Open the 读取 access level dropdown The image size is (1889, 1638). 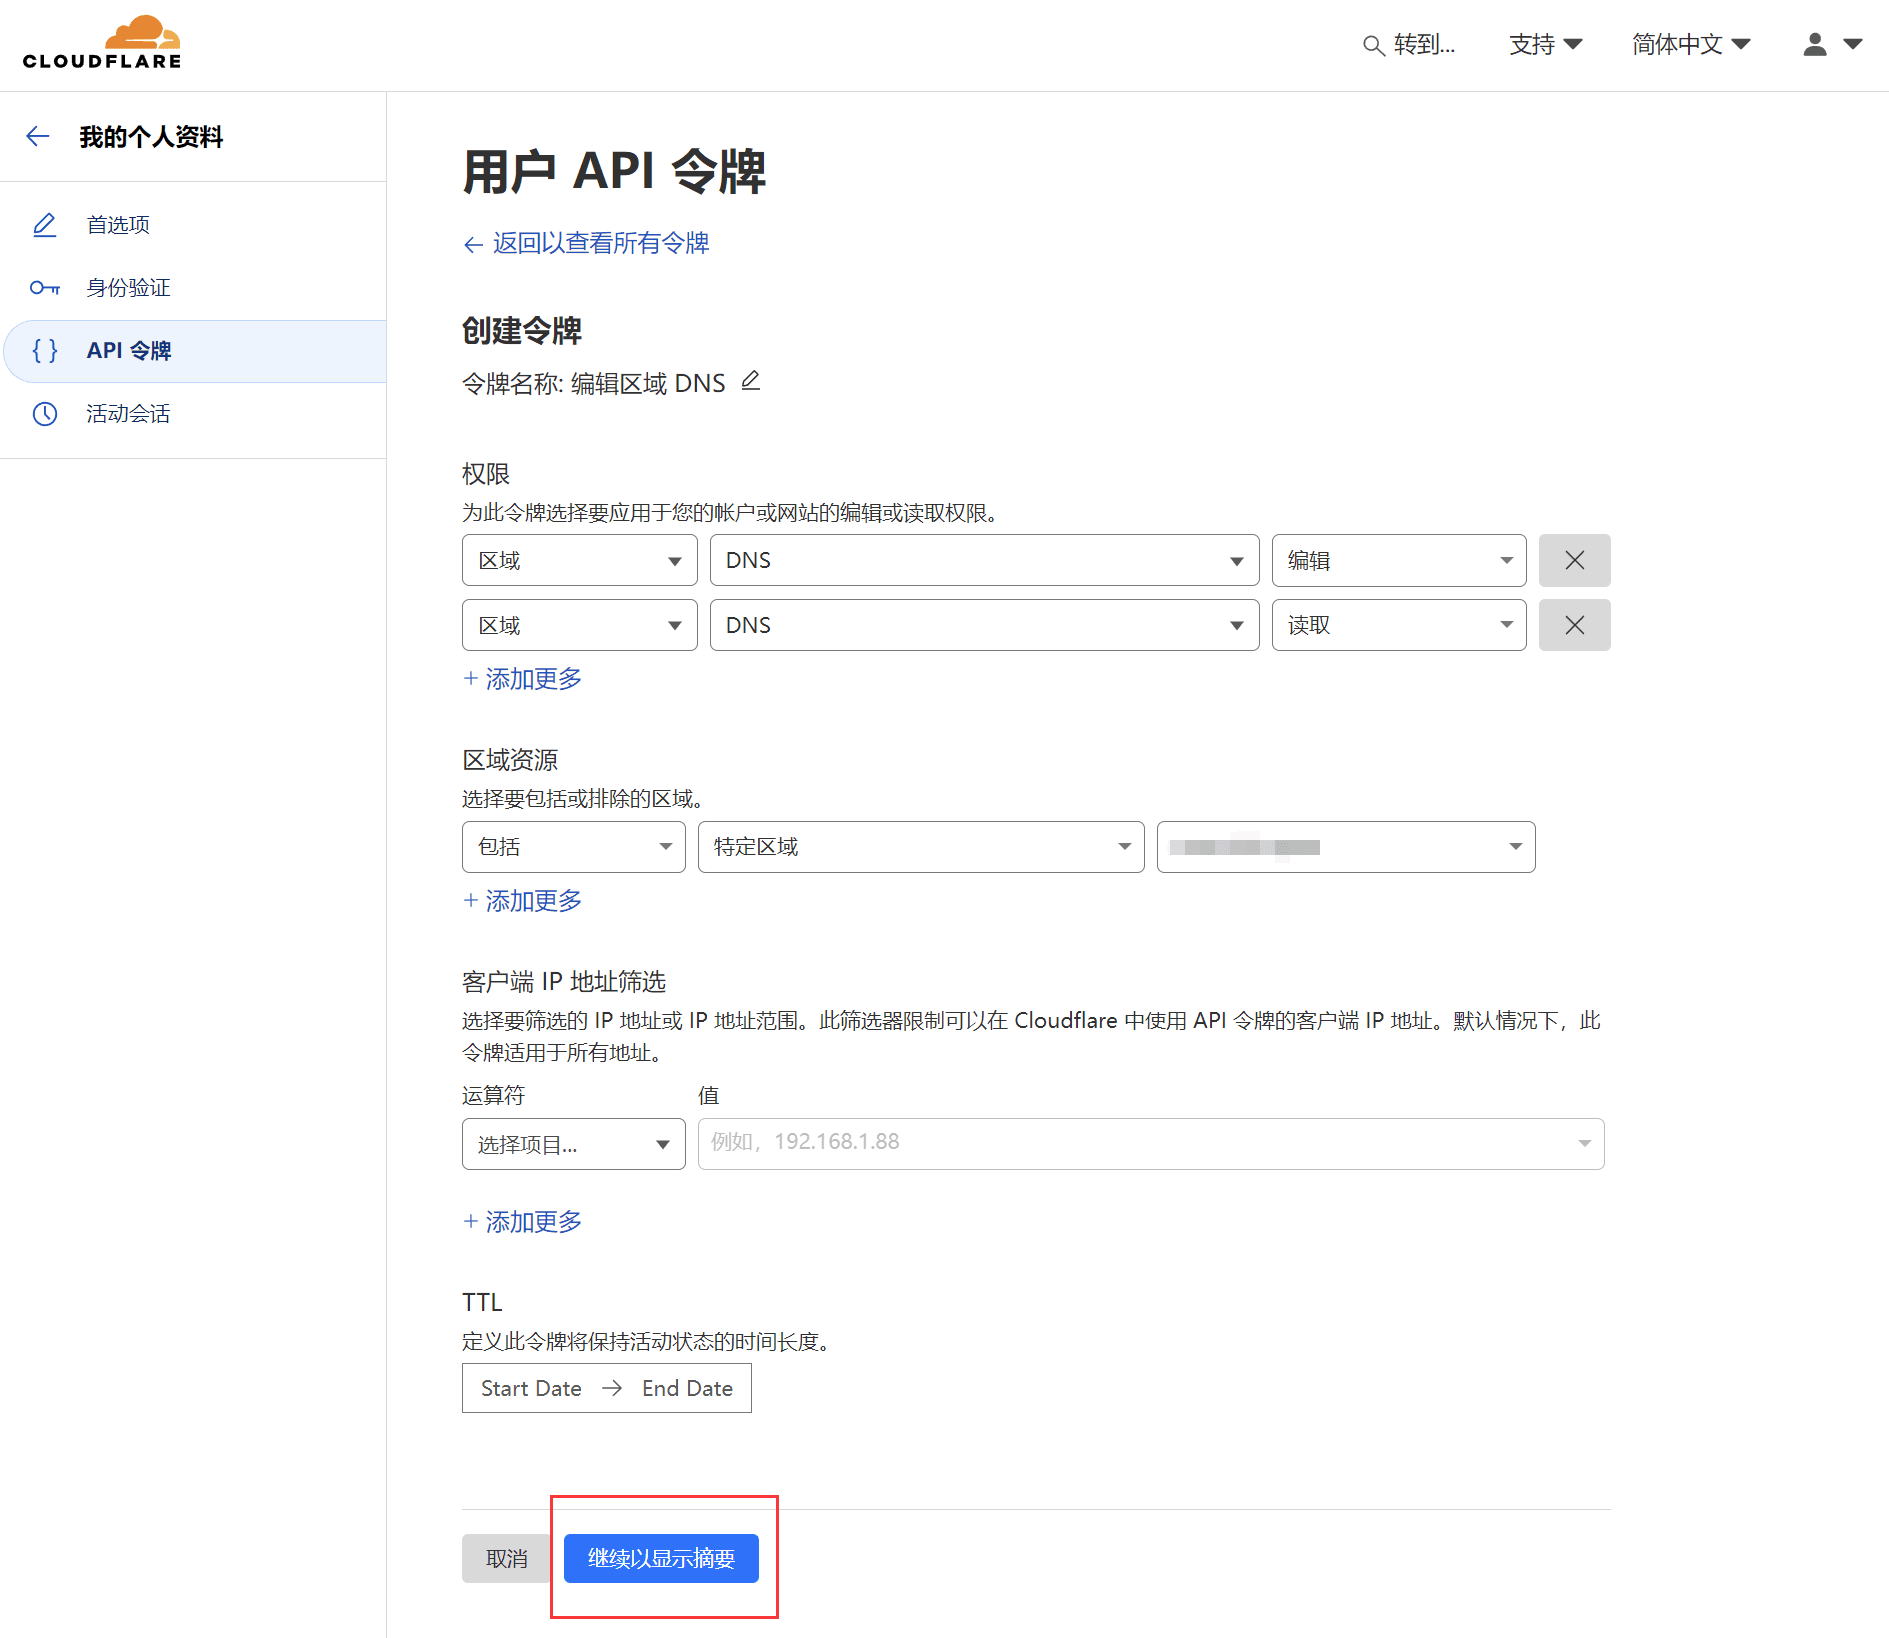click(x=1398, y=625)
